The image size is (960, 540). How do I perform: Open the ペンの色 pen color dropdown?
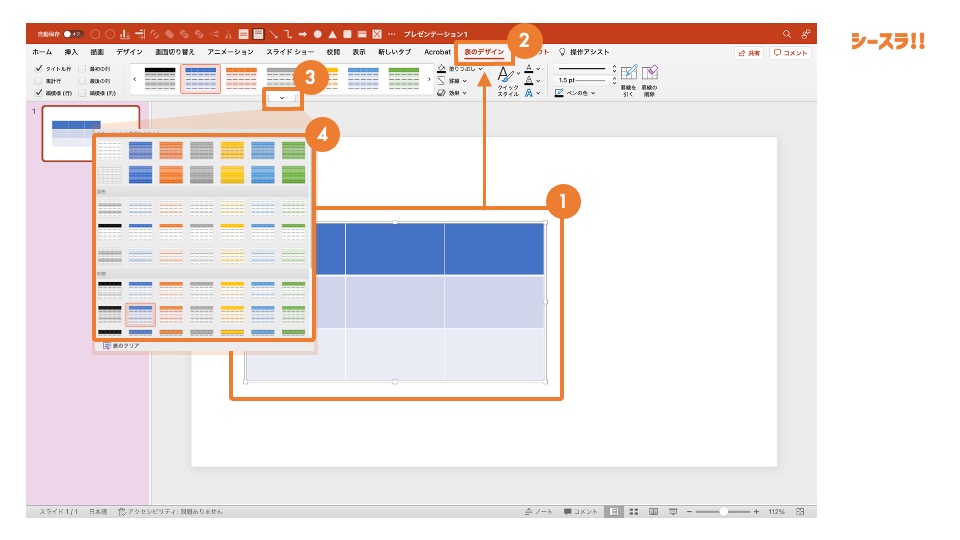pyautogui.click(x=594, y=93)
